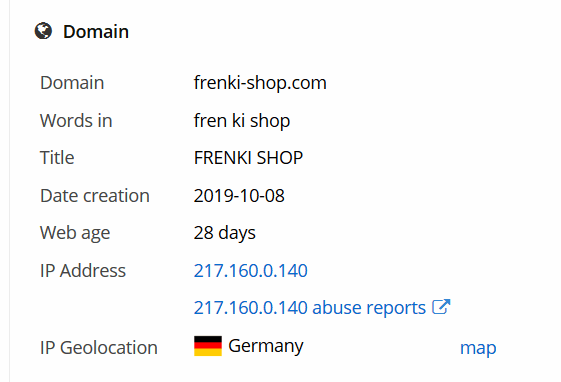The height and width of the screenshot is (382, 561).
Task: Click the 'Title' row label
Action: [57, 158]
